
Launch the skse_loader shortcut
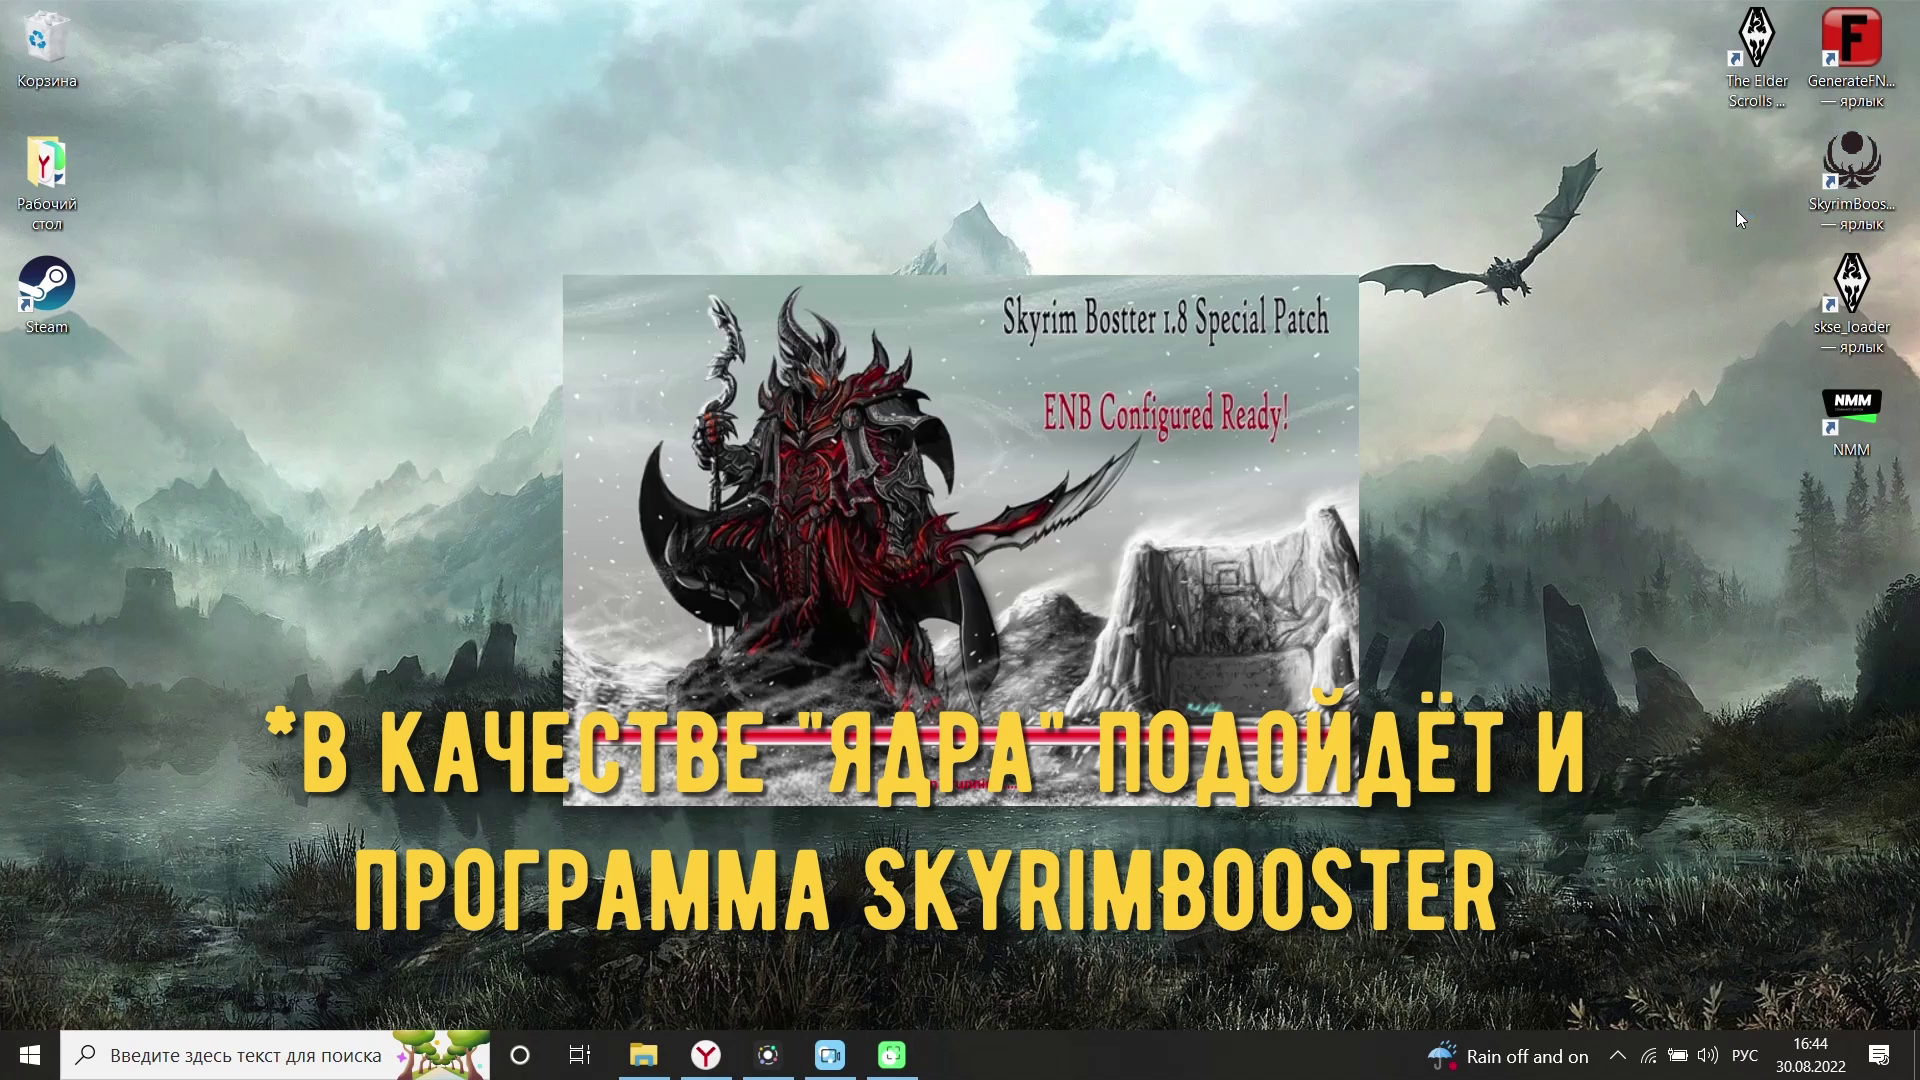pyautogui.click(x=1851, y=304)
